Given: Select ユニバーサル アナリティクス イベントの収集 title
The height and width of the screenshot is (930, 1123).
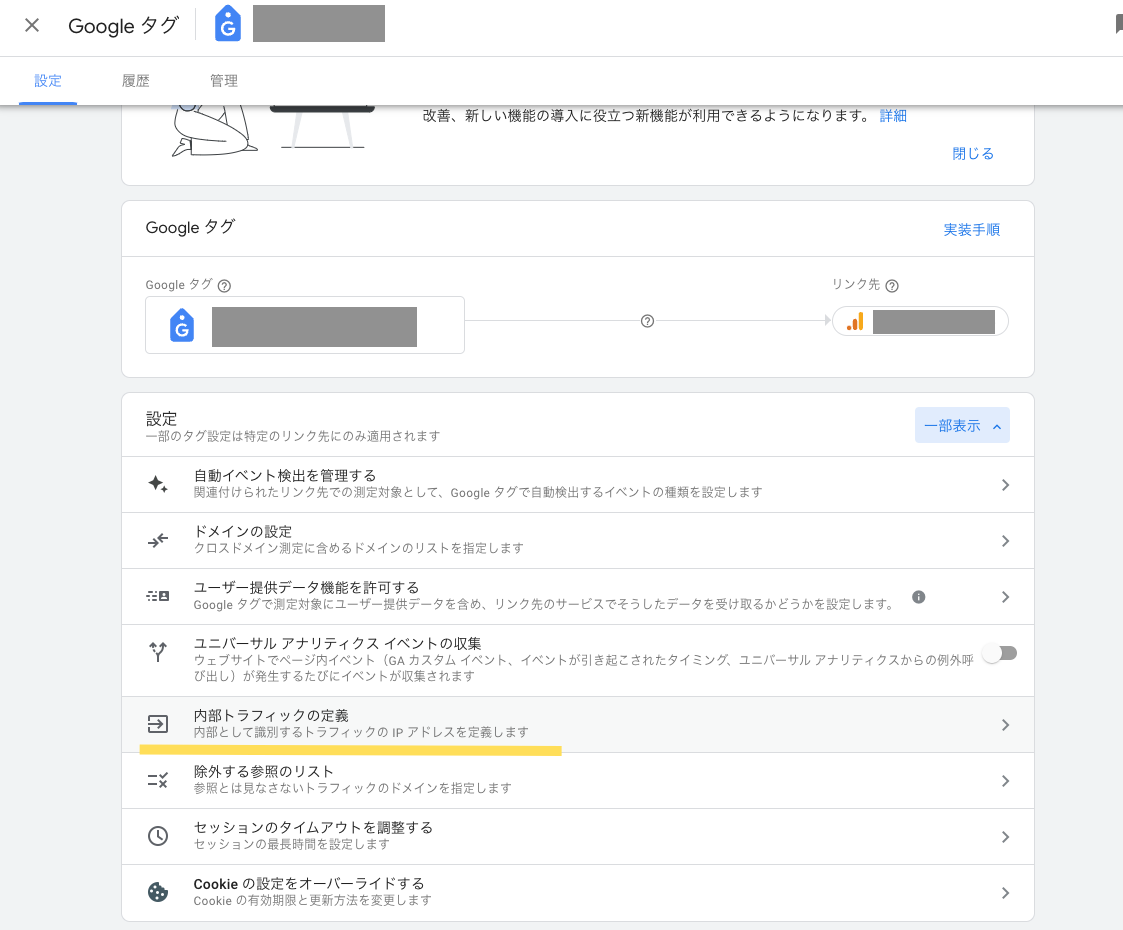Looking at the screenshot, I should click(x=337, y=643).
